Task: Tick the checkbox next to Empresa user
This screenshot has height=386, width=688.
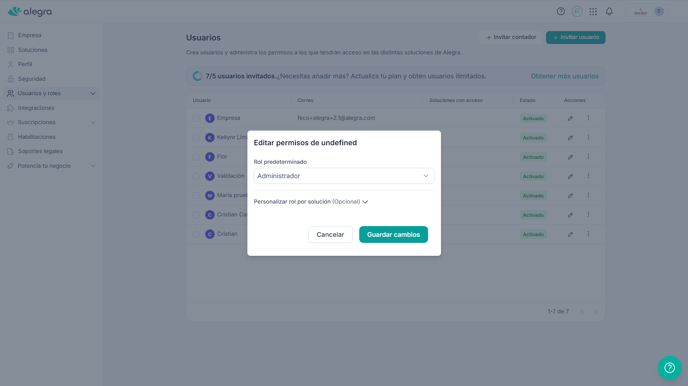Action: pyautogui.click(x=196, y=118)
